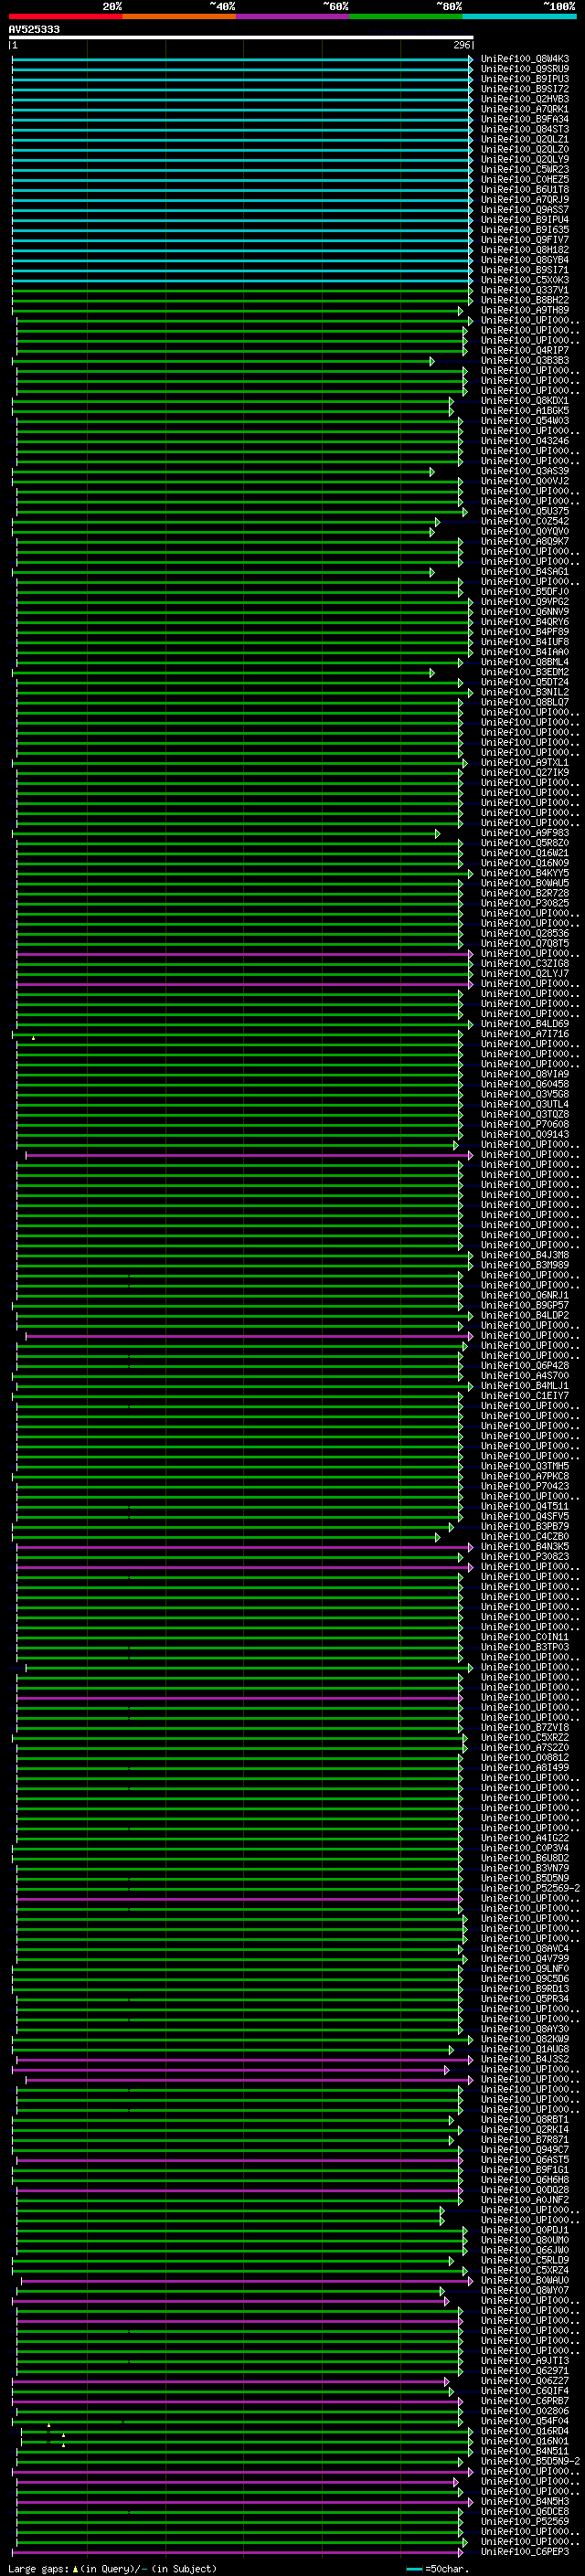This screenshot has height=2576, width=585.
Task: Select hit UniRef100_Q9FIV7
Action: click(x=524, y=240)
